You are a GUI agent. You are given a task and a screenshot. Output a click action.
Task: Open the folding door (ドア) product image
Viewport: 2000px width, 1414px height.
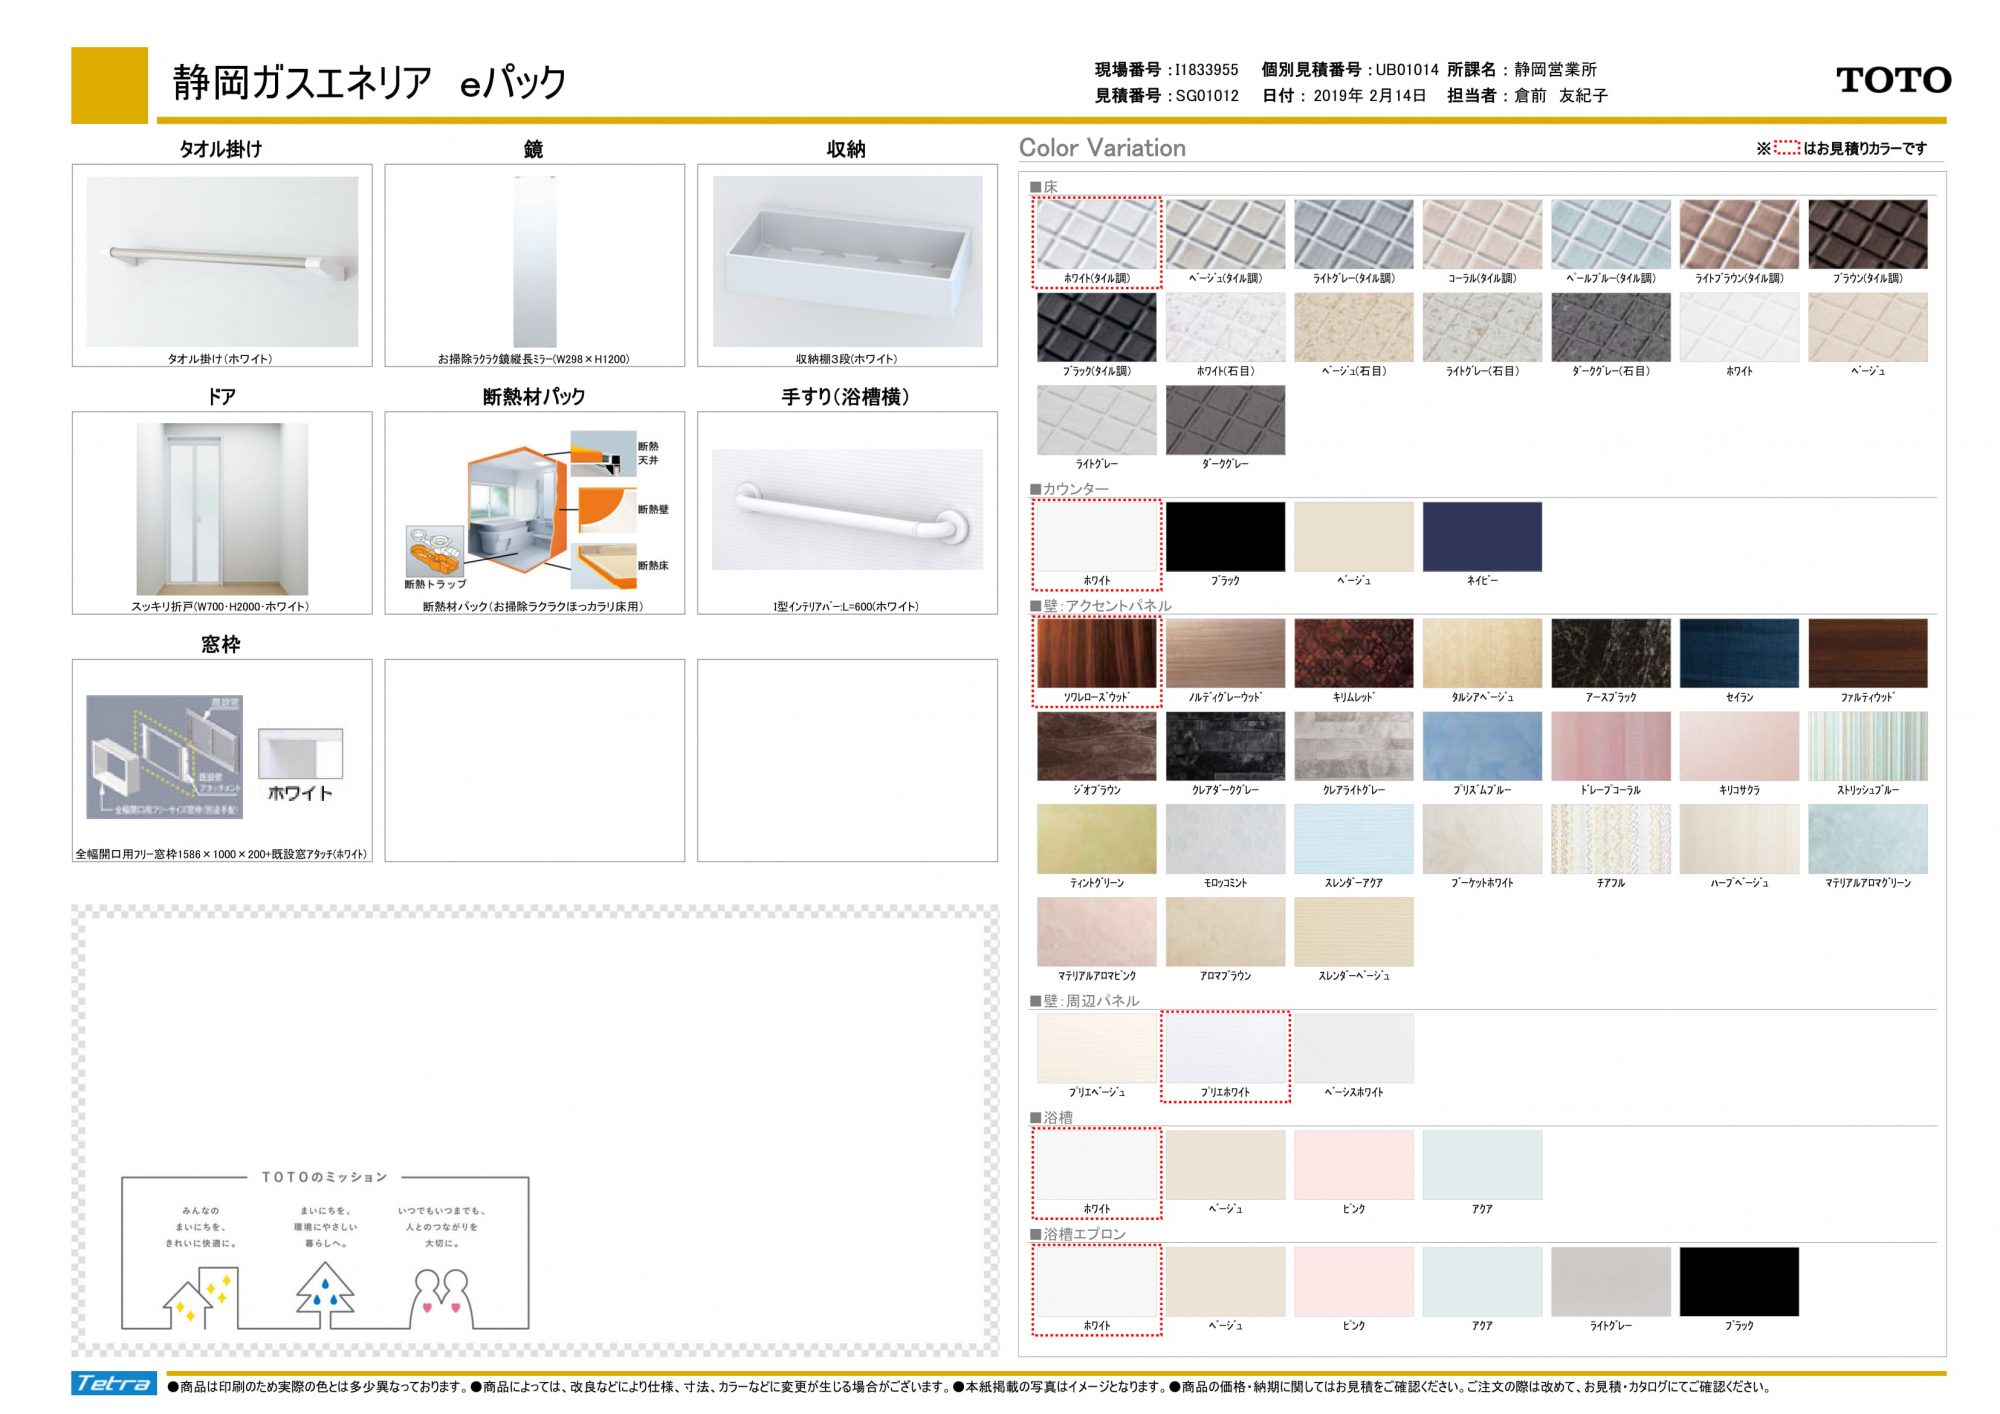click(x=222, y=509)
